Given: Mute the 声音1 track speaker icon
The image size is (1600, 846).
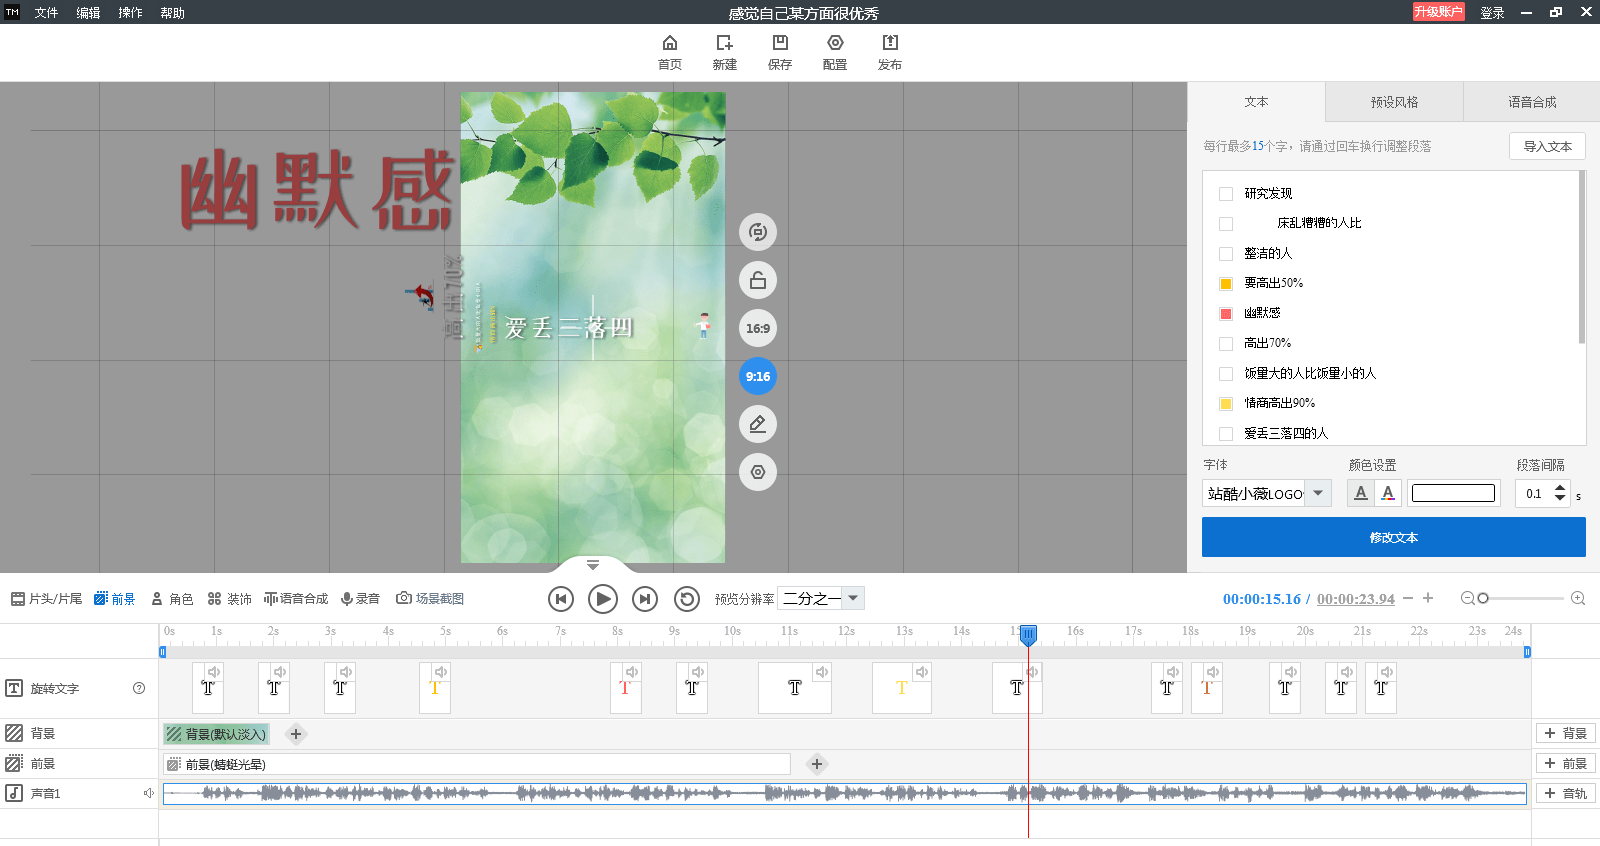Looking at the screenshot, I should coord(148,793).
